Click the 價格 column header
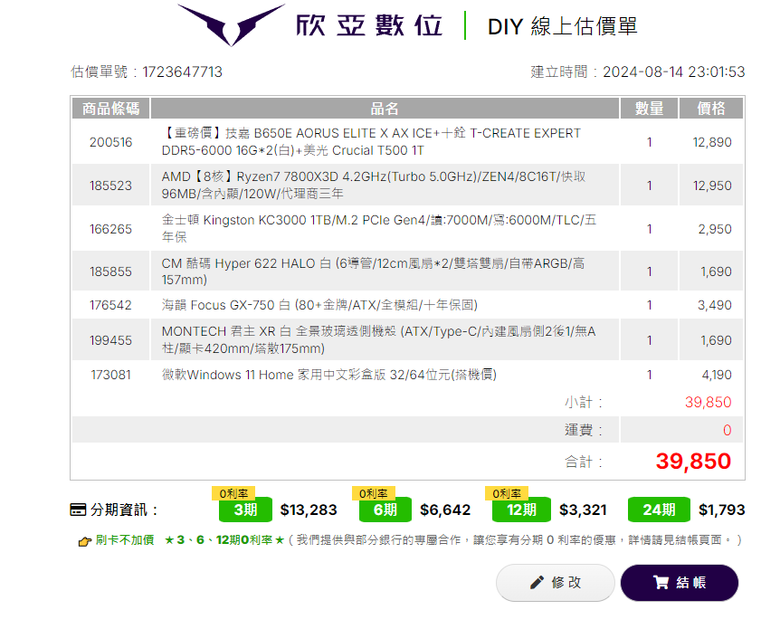The image size is (780, 629). (711, 108)
